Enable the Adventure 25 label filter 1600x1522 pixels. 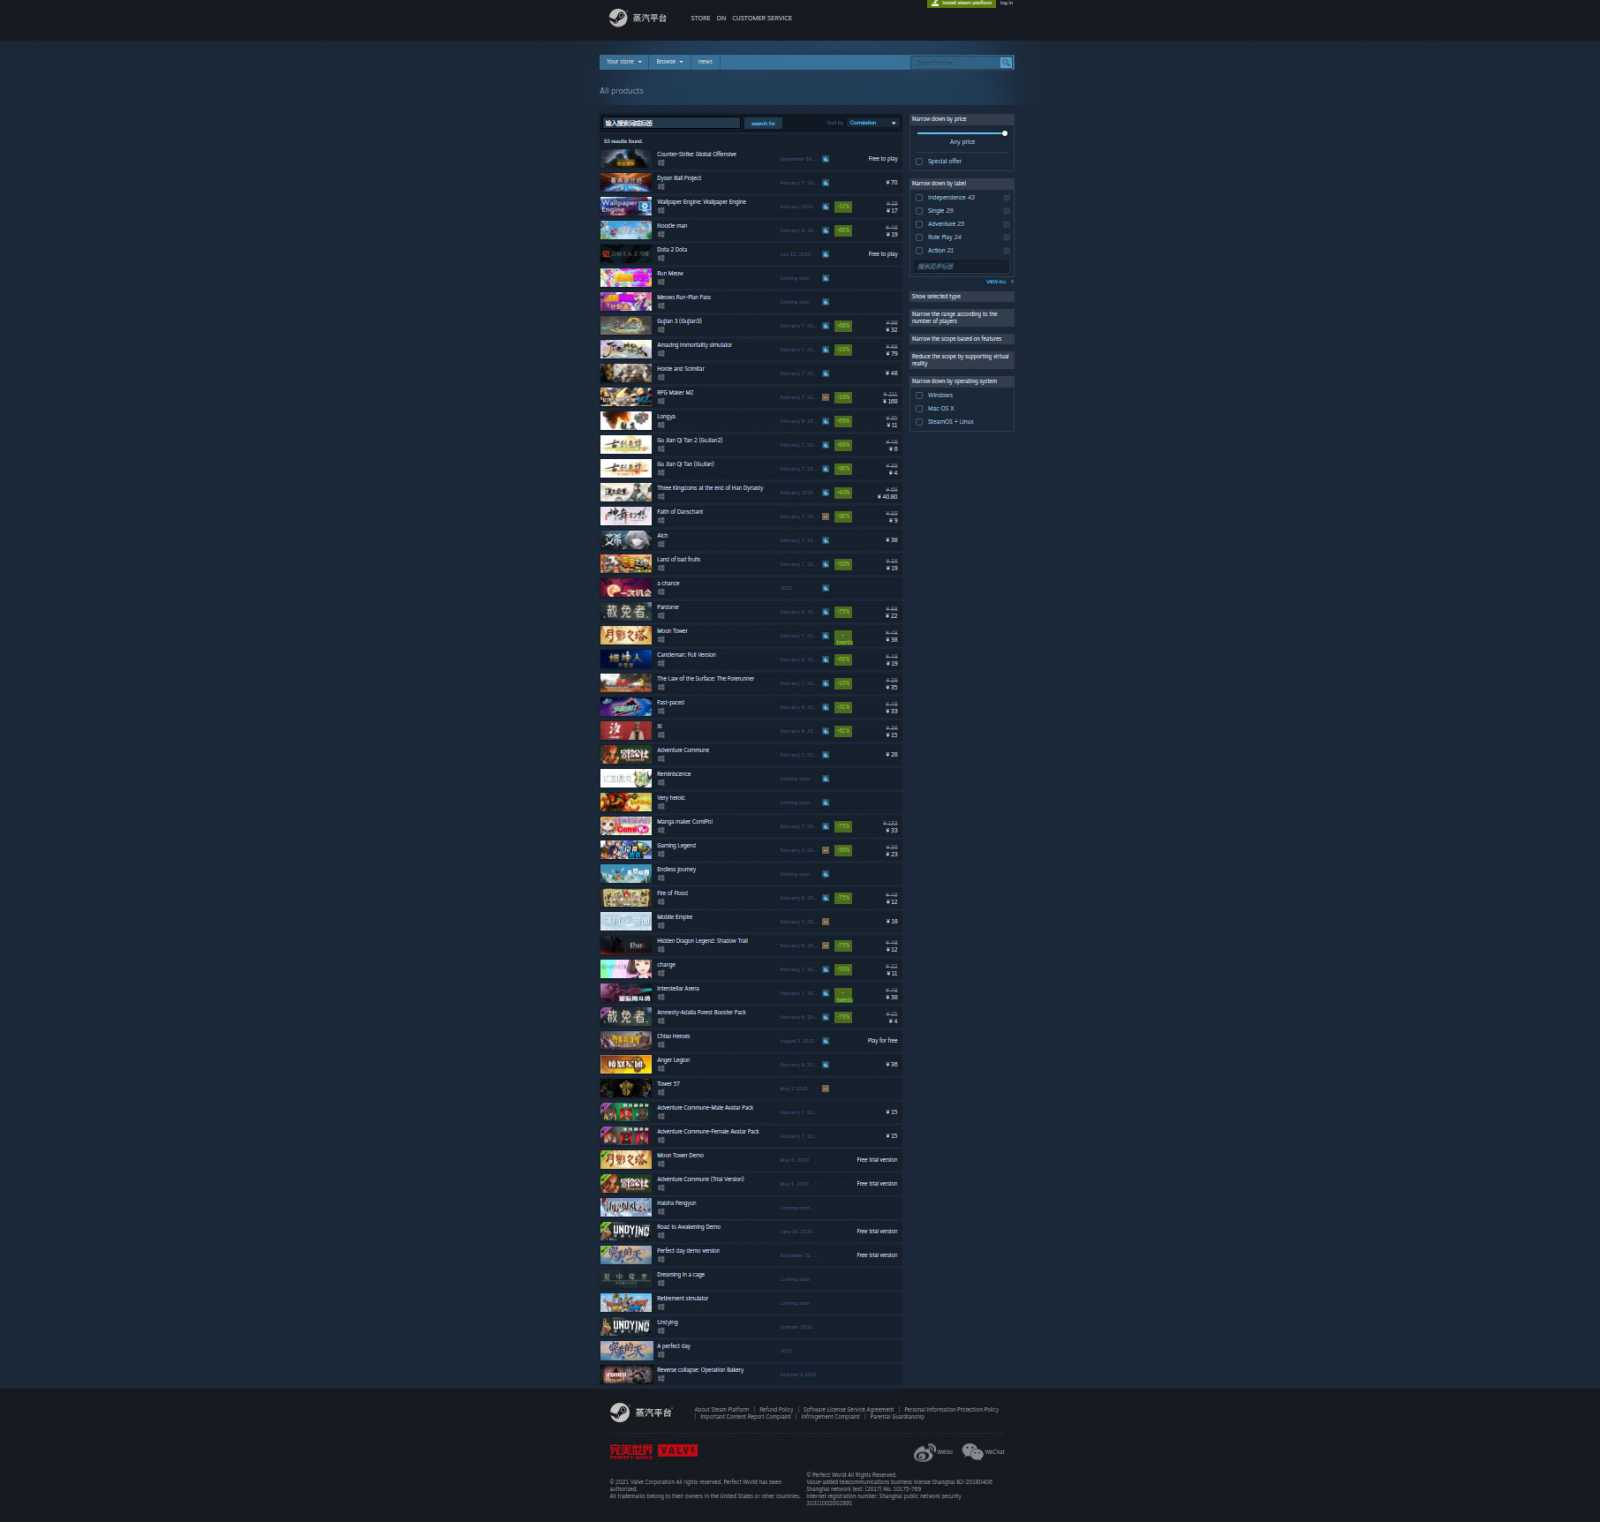(920, 223)
